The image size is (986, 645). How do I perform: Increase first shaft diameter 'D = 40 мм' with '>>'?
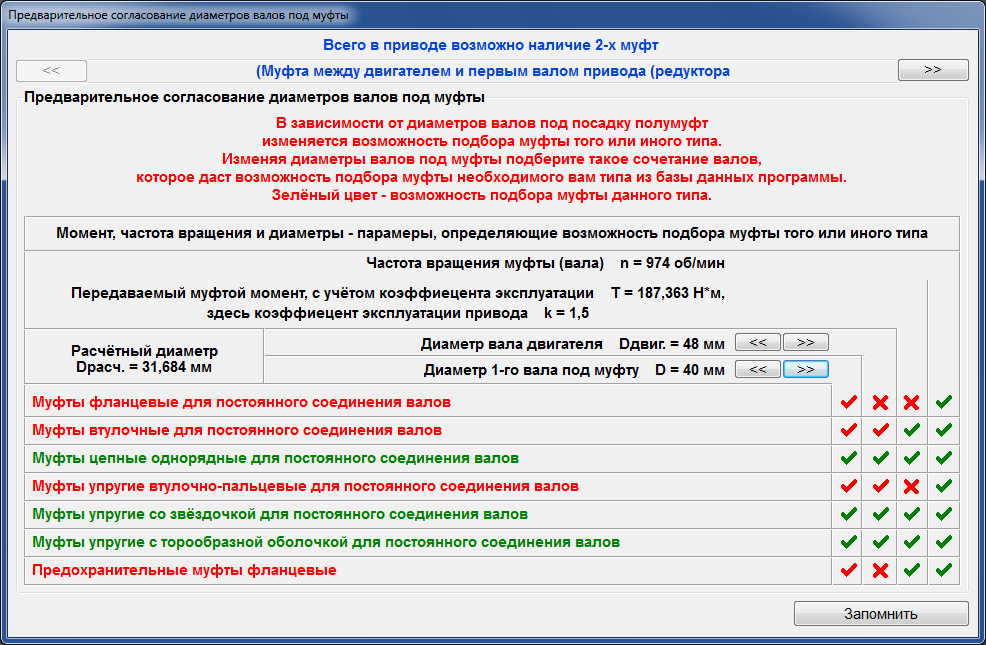(806, 370)
